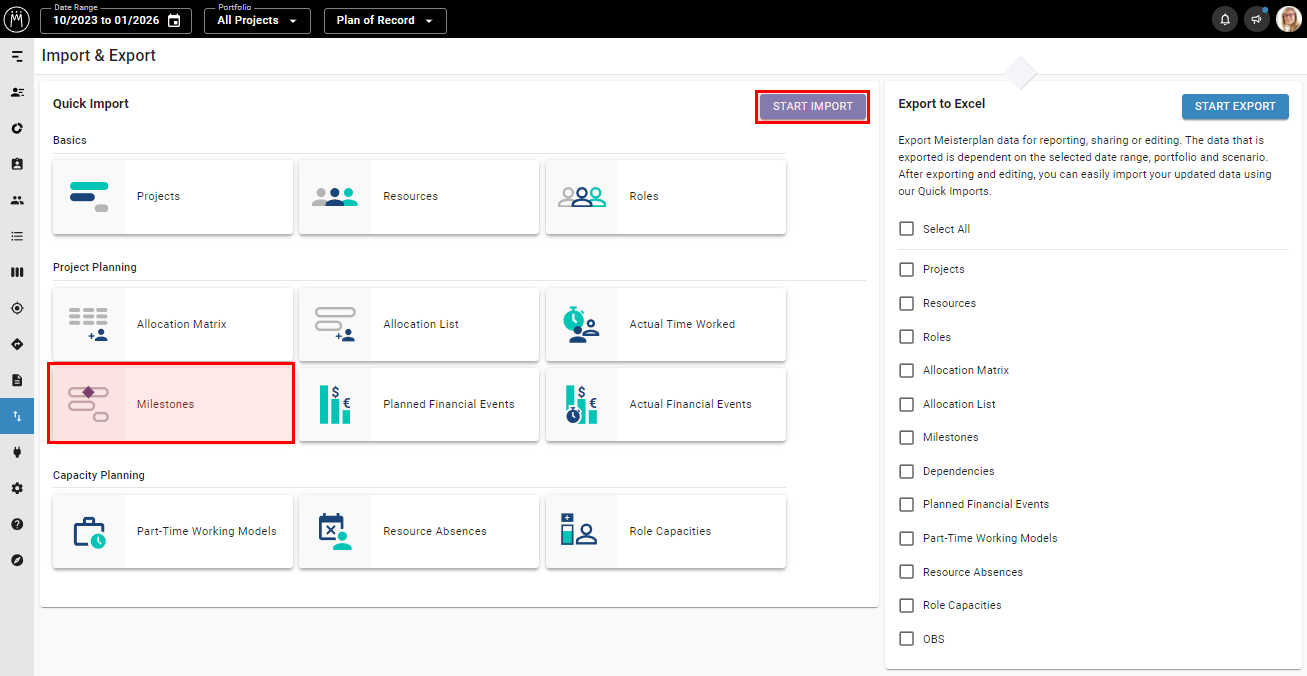Expand the Plan of Record scenario dropdown
The width and height of the screenshot is (1307, 676).
tap(385, 21)
